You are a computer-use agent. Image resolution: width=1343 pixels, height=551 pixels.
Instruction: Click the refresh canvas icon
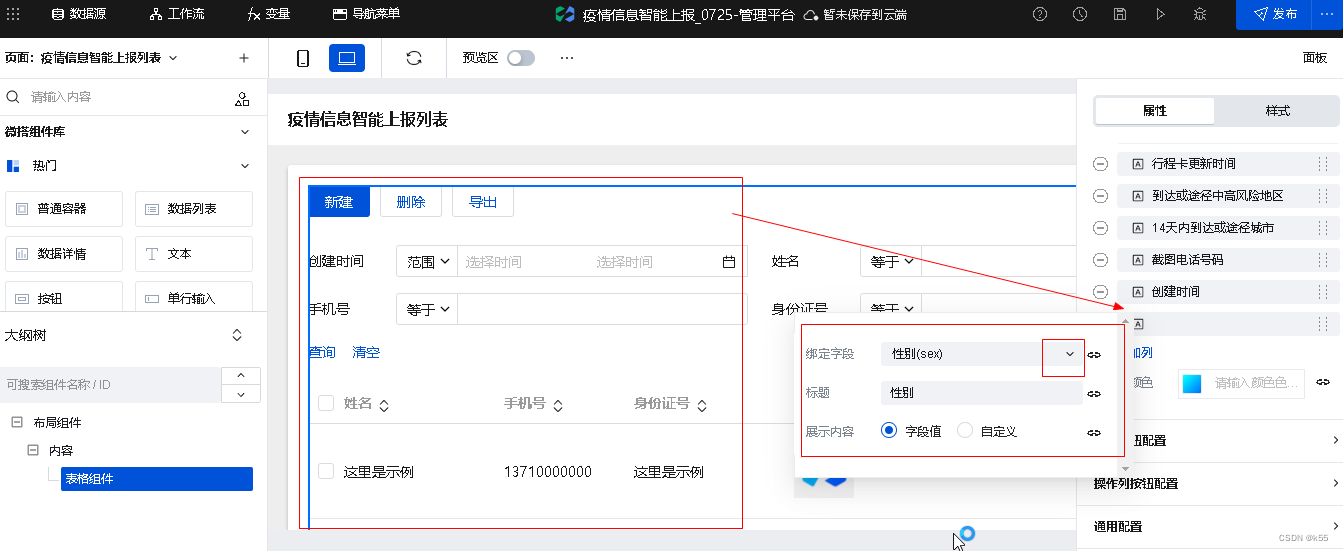coord(414,58)
